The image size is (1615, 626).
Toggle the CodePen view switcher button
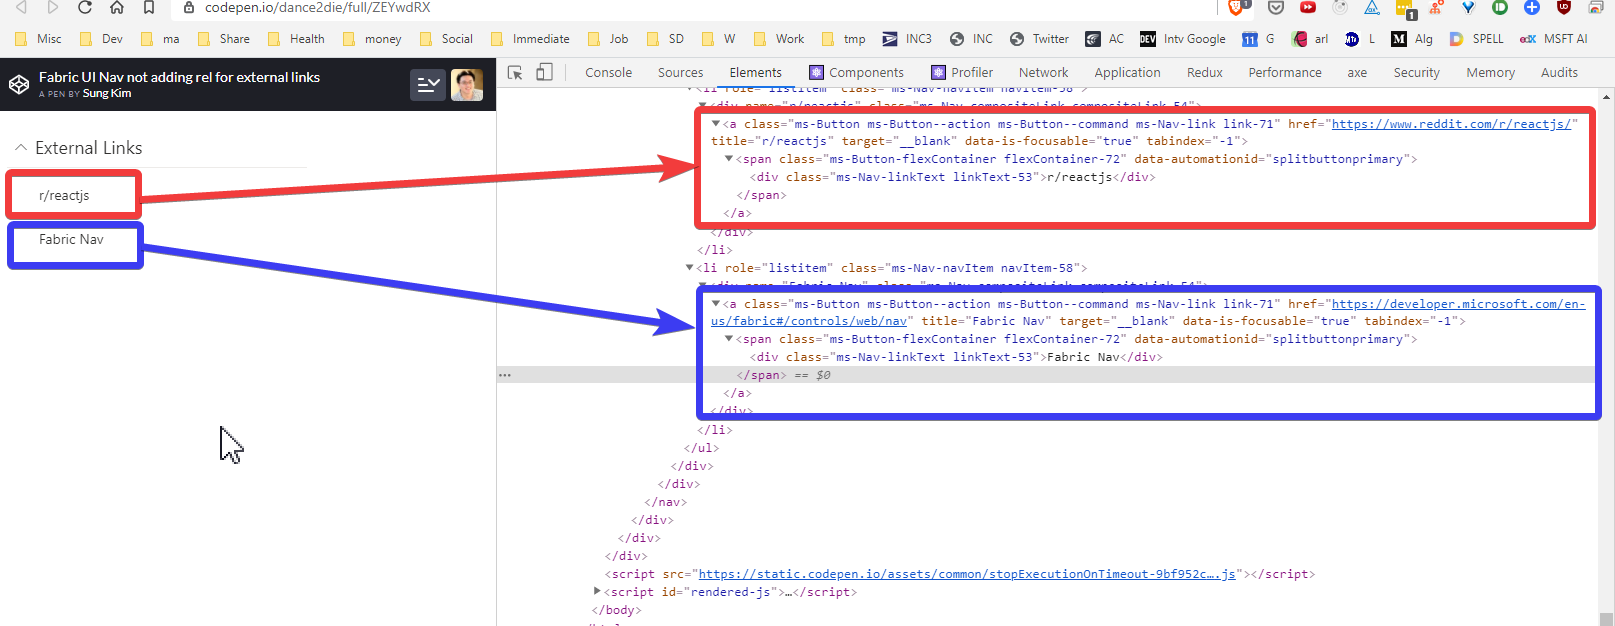pyautogui.click(x=427, y=85)
